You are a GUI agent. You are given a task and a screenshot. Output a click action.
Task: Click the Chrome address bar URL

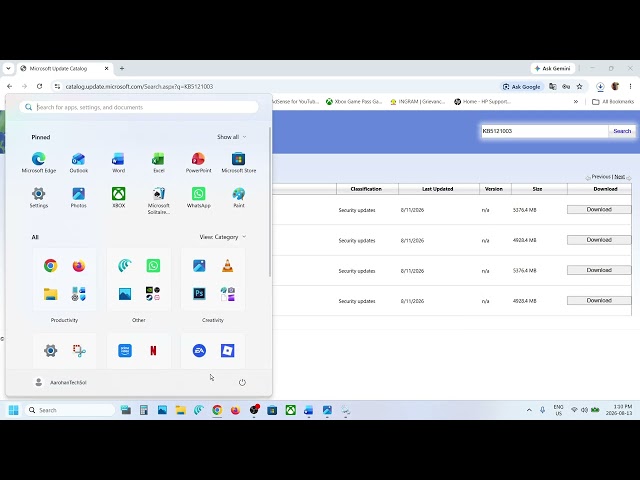click(139, 87)
